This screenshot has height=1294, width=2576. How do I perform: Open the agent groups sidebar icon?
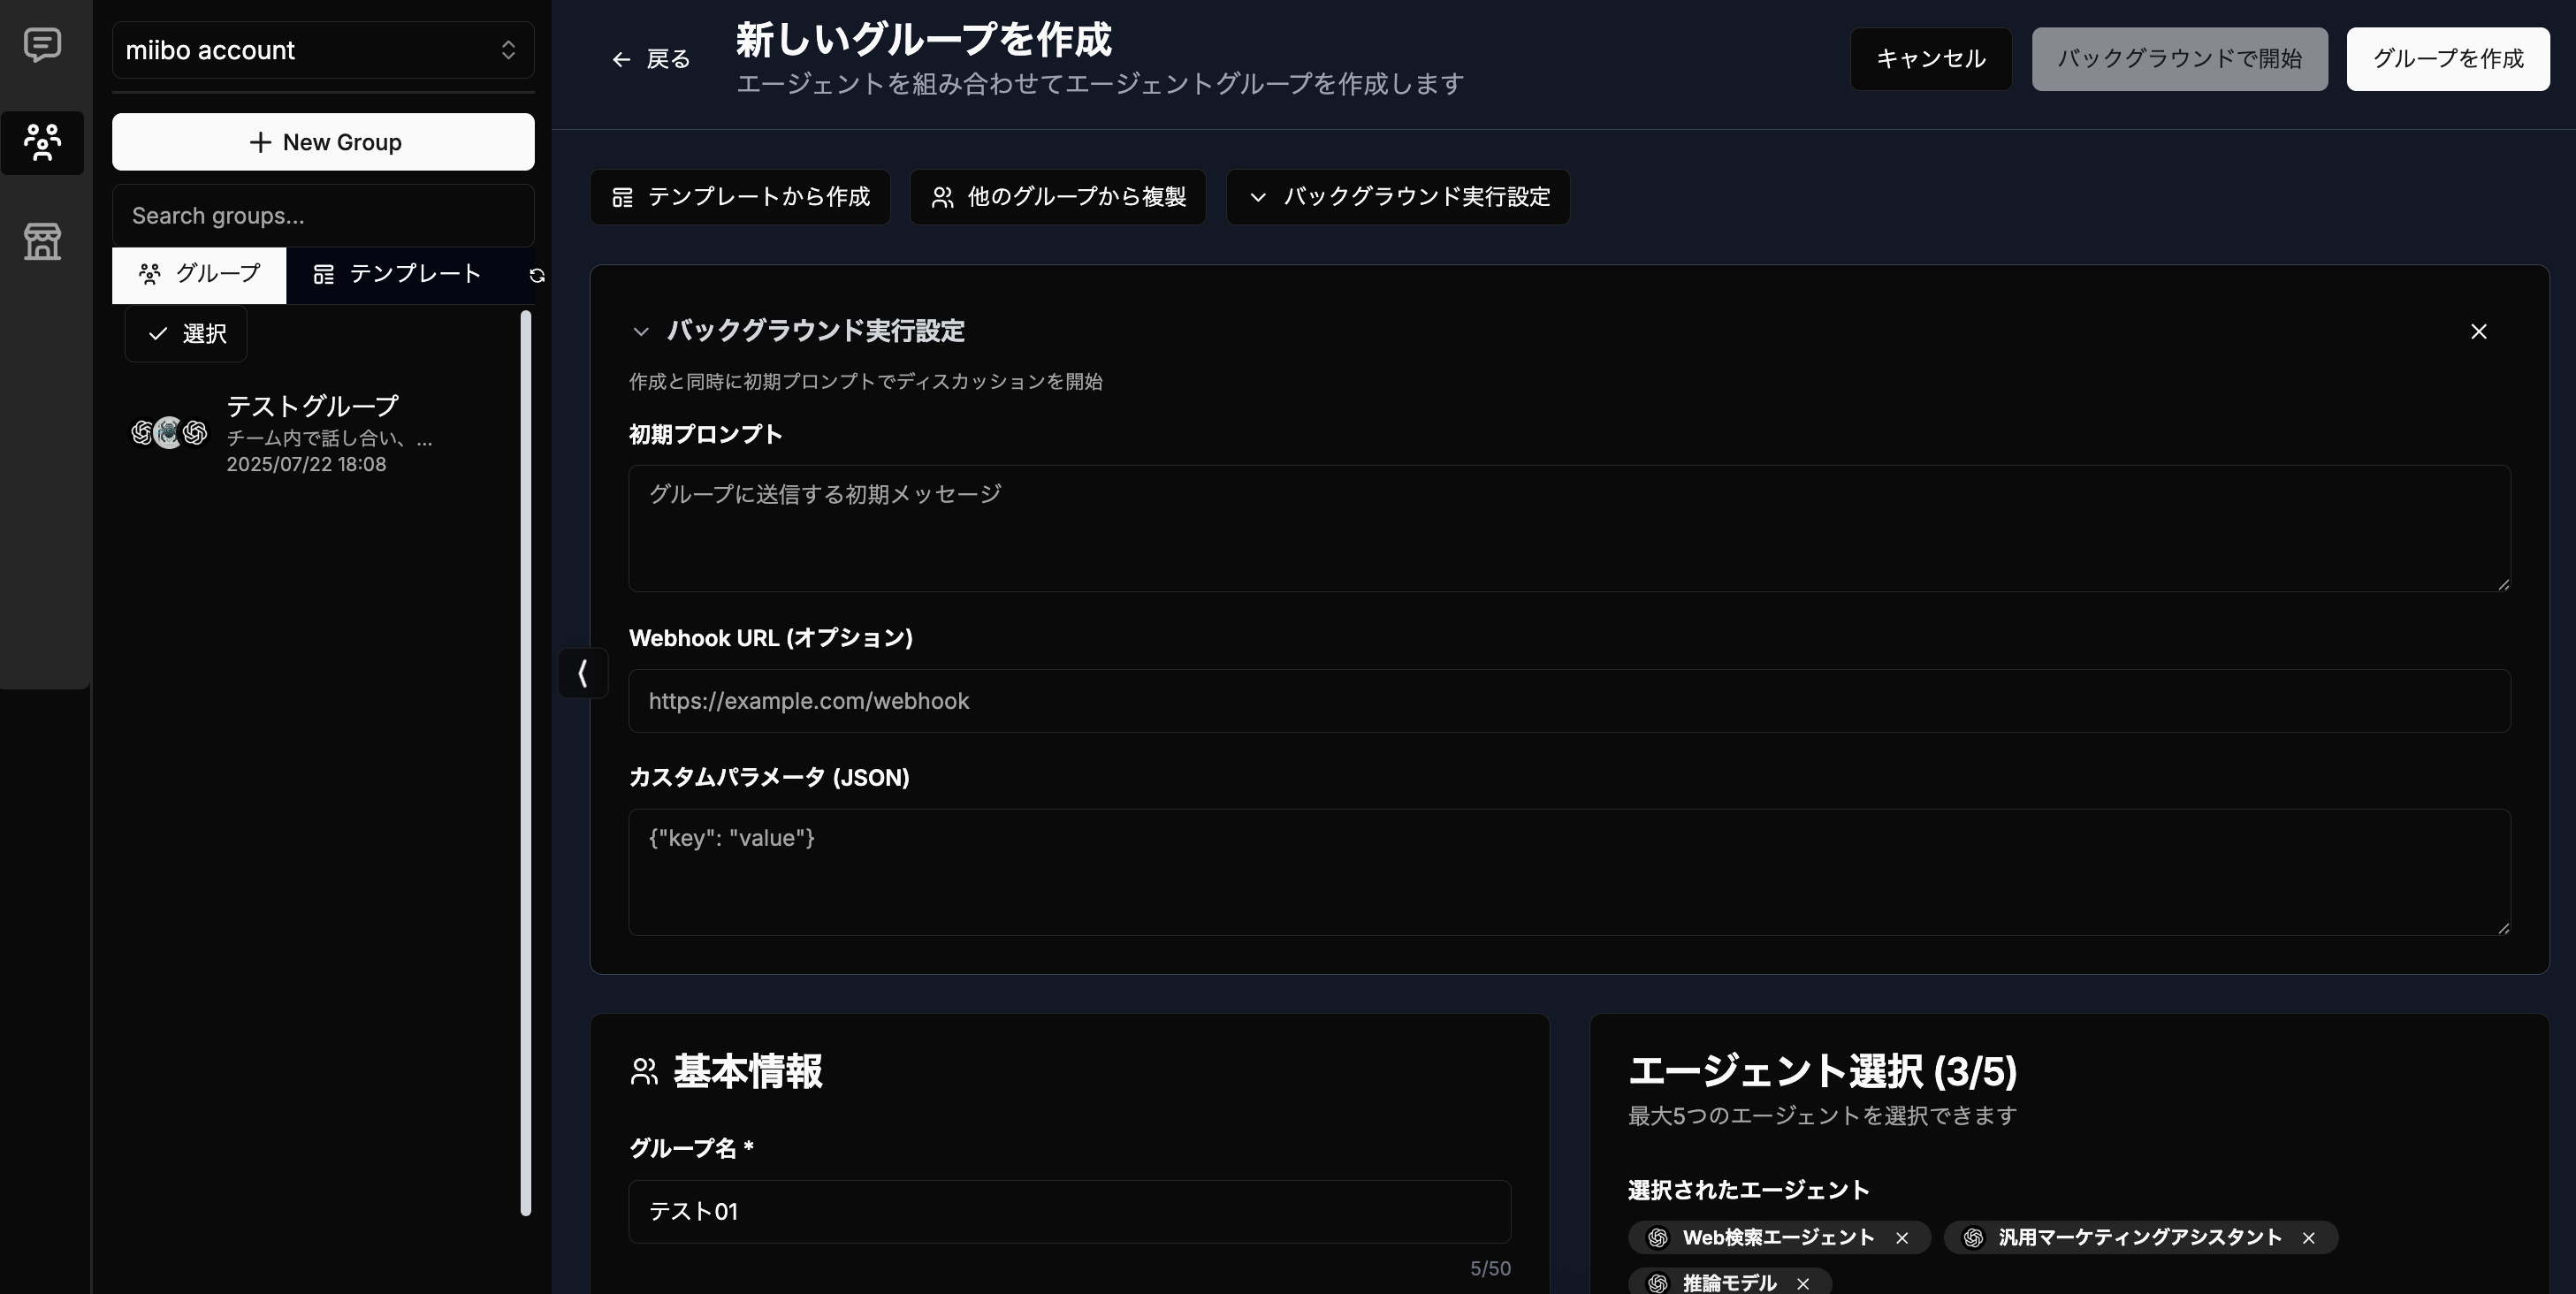[x=42, y=142]
